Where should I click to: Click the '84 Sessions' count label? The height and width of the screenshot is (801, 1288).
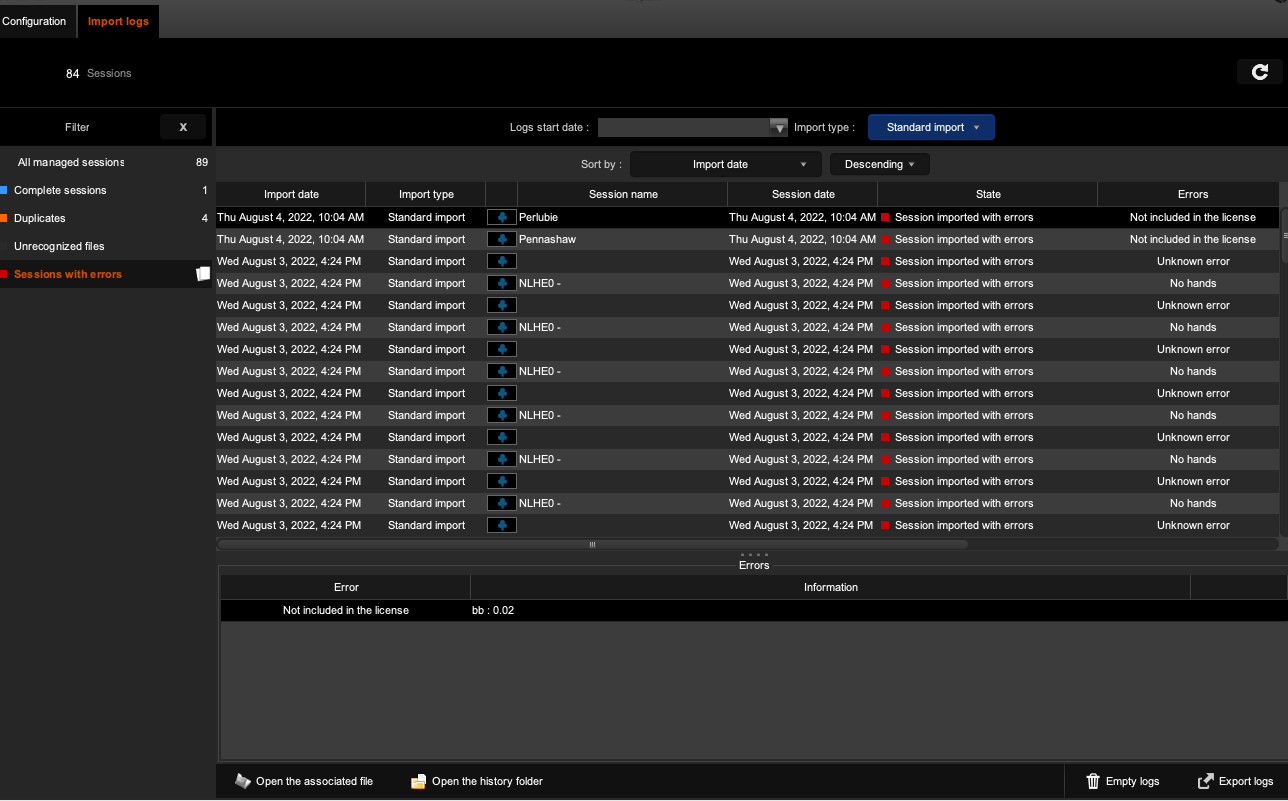[x=98, y=73]
